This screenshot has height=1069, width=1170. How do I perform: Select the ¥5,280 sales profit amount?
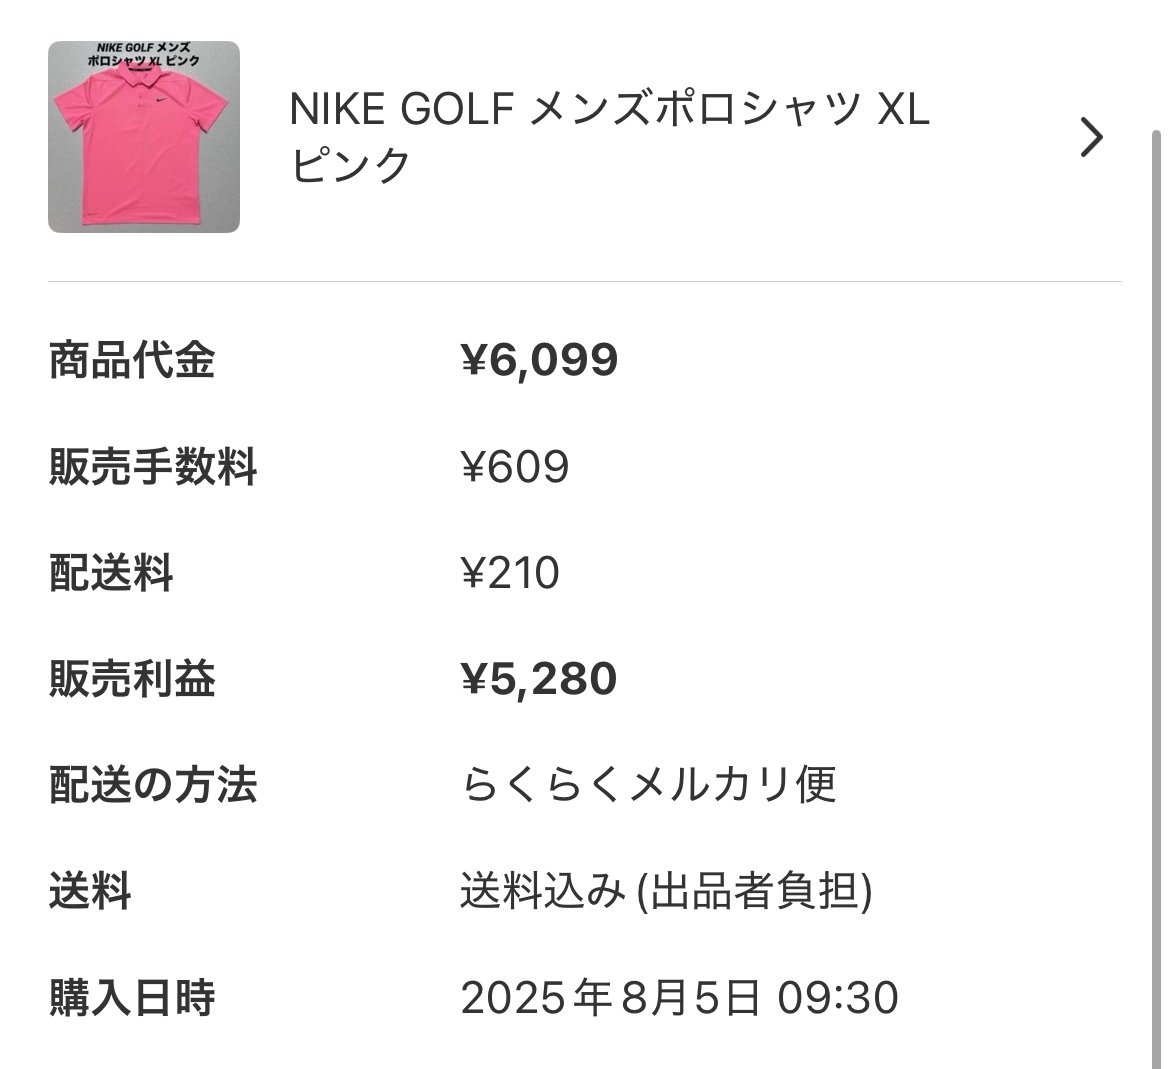[x=539, y=679]
